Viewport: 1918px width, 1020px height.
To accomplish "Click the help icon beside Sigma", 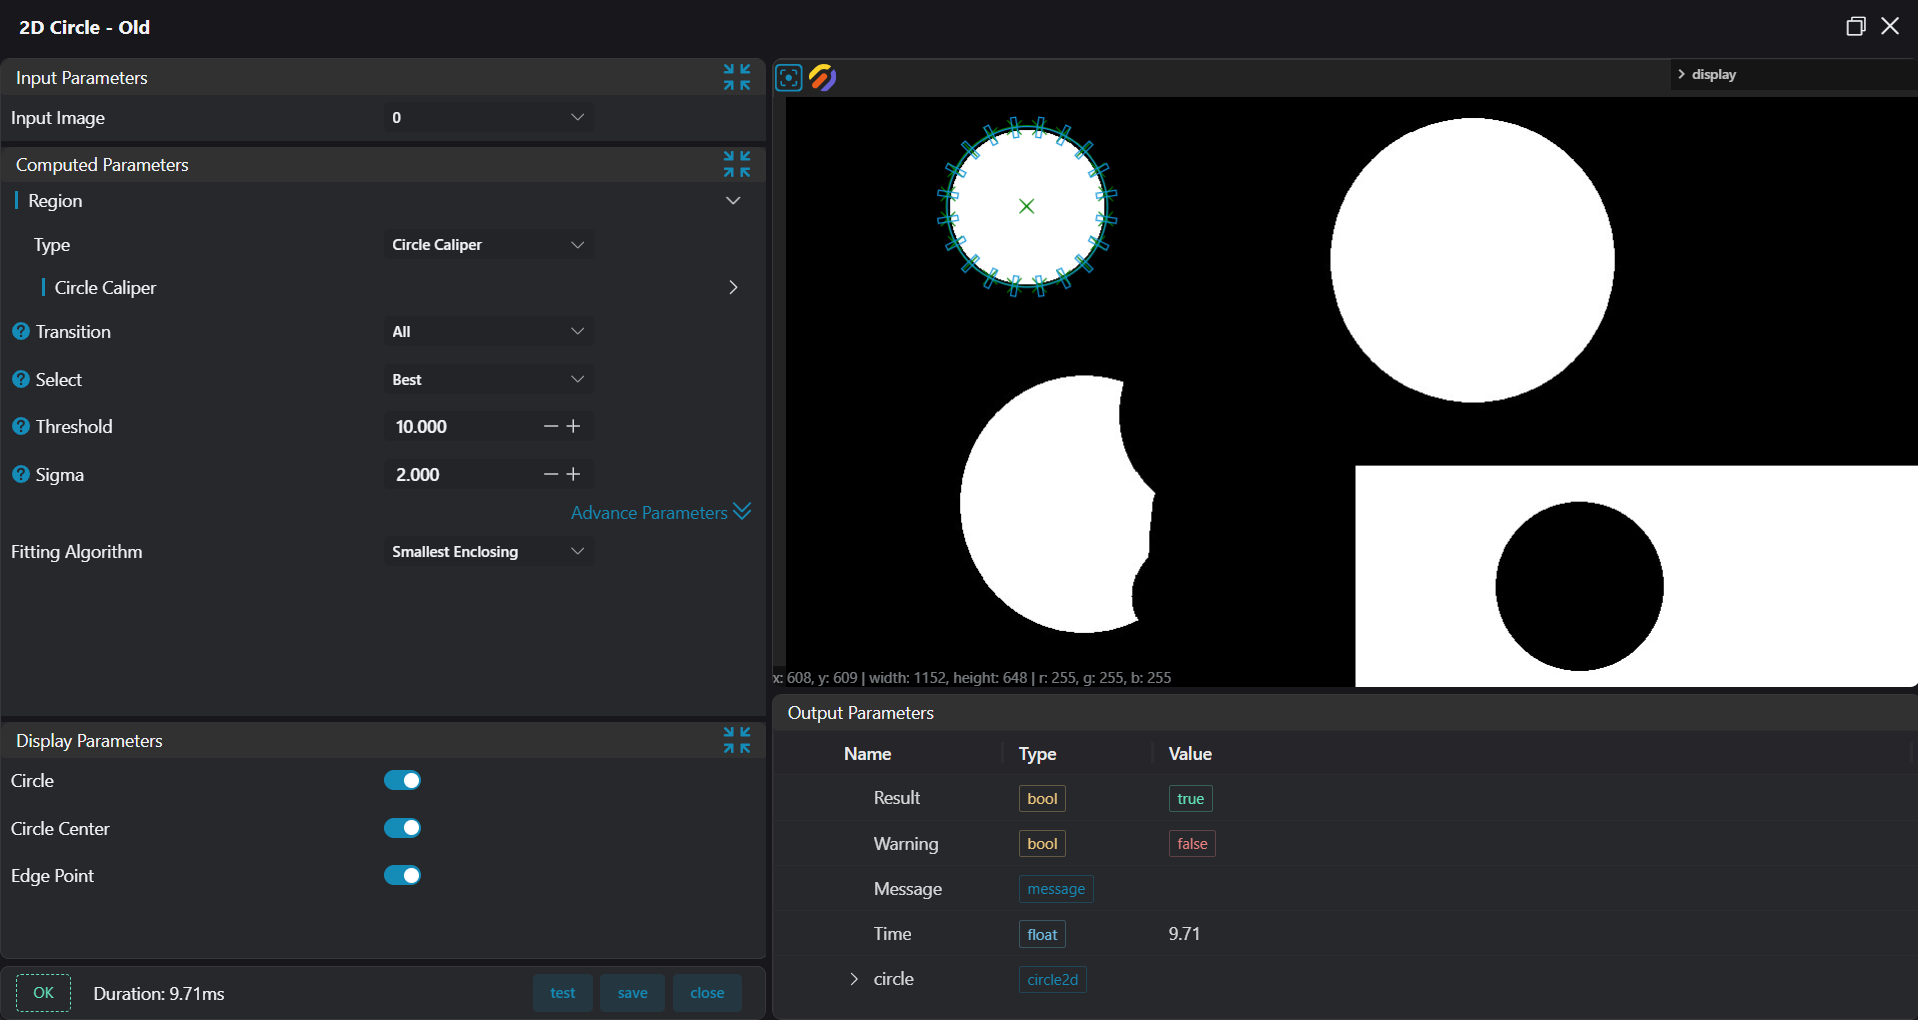I will 20,474.
